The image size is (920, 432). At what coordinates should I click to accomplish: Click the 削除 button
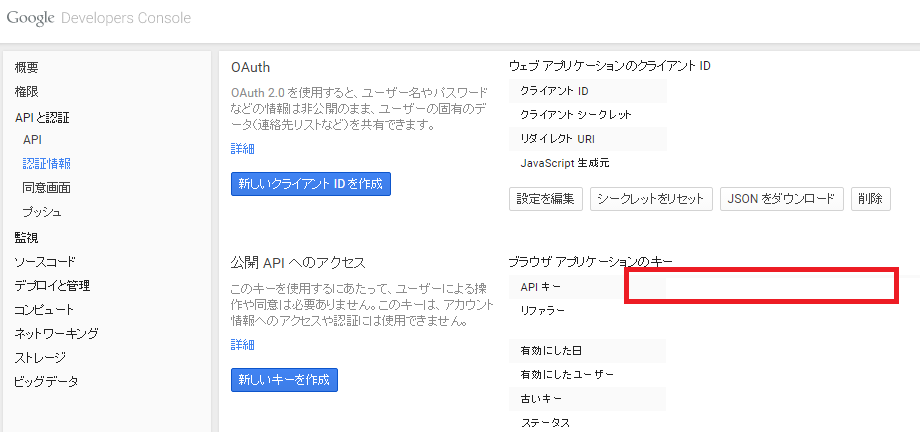(871, 199)
